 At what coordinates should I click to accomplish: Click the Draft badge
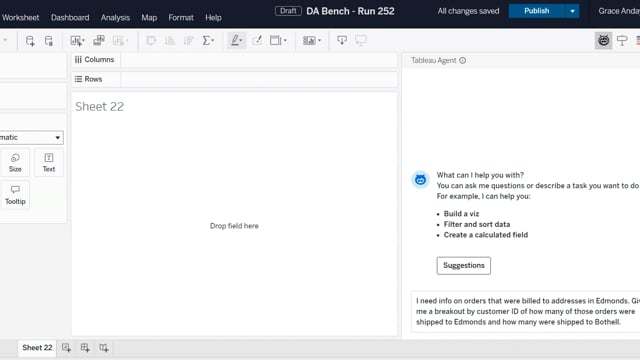pyautogui.click(x=288, y=11)
